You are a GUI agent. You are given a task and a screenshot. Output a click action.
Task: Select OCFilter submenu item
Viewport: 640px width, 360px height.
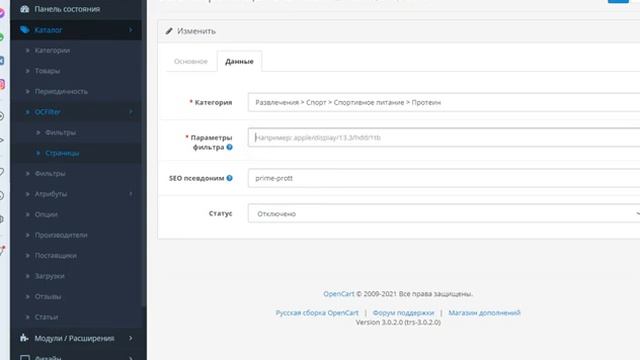tap(47, 112)
